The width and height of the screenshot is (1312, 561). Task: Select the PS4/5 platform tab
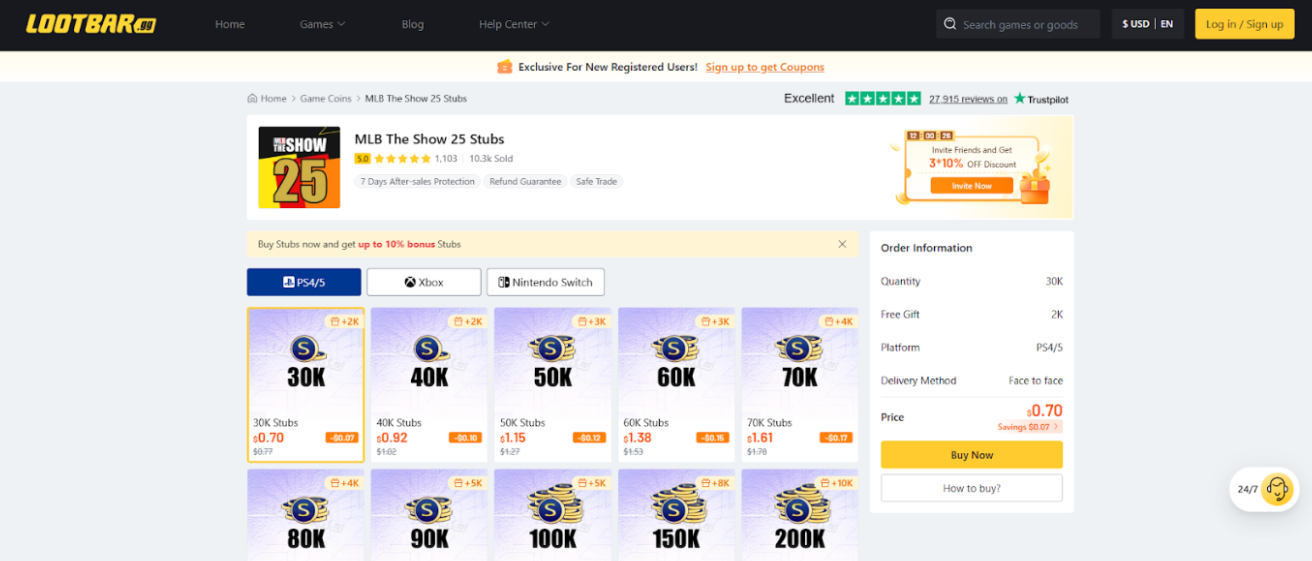(304, 282)
